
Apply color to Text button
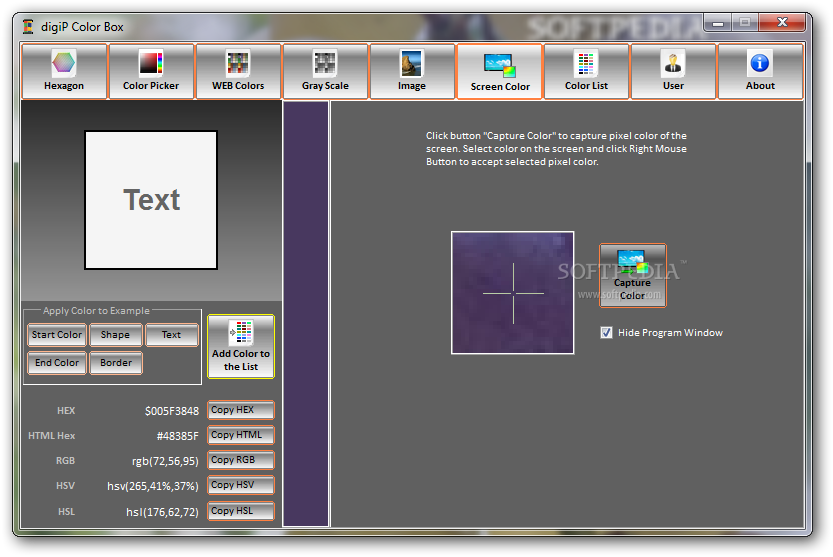coord(172,335)
